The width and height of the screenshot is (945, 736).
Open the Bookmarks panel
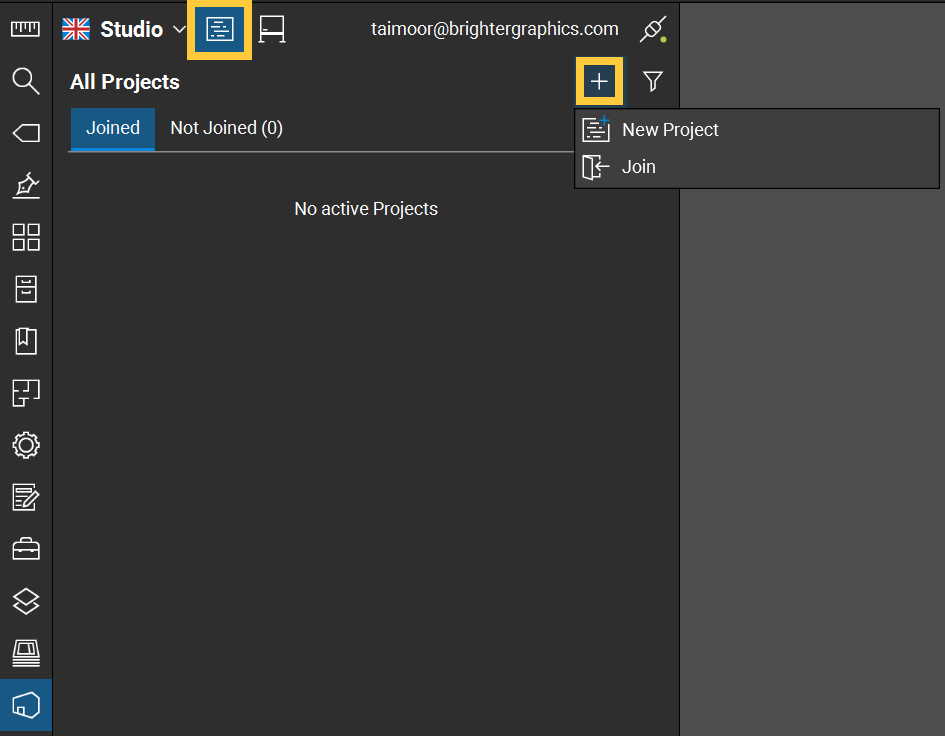25,341
